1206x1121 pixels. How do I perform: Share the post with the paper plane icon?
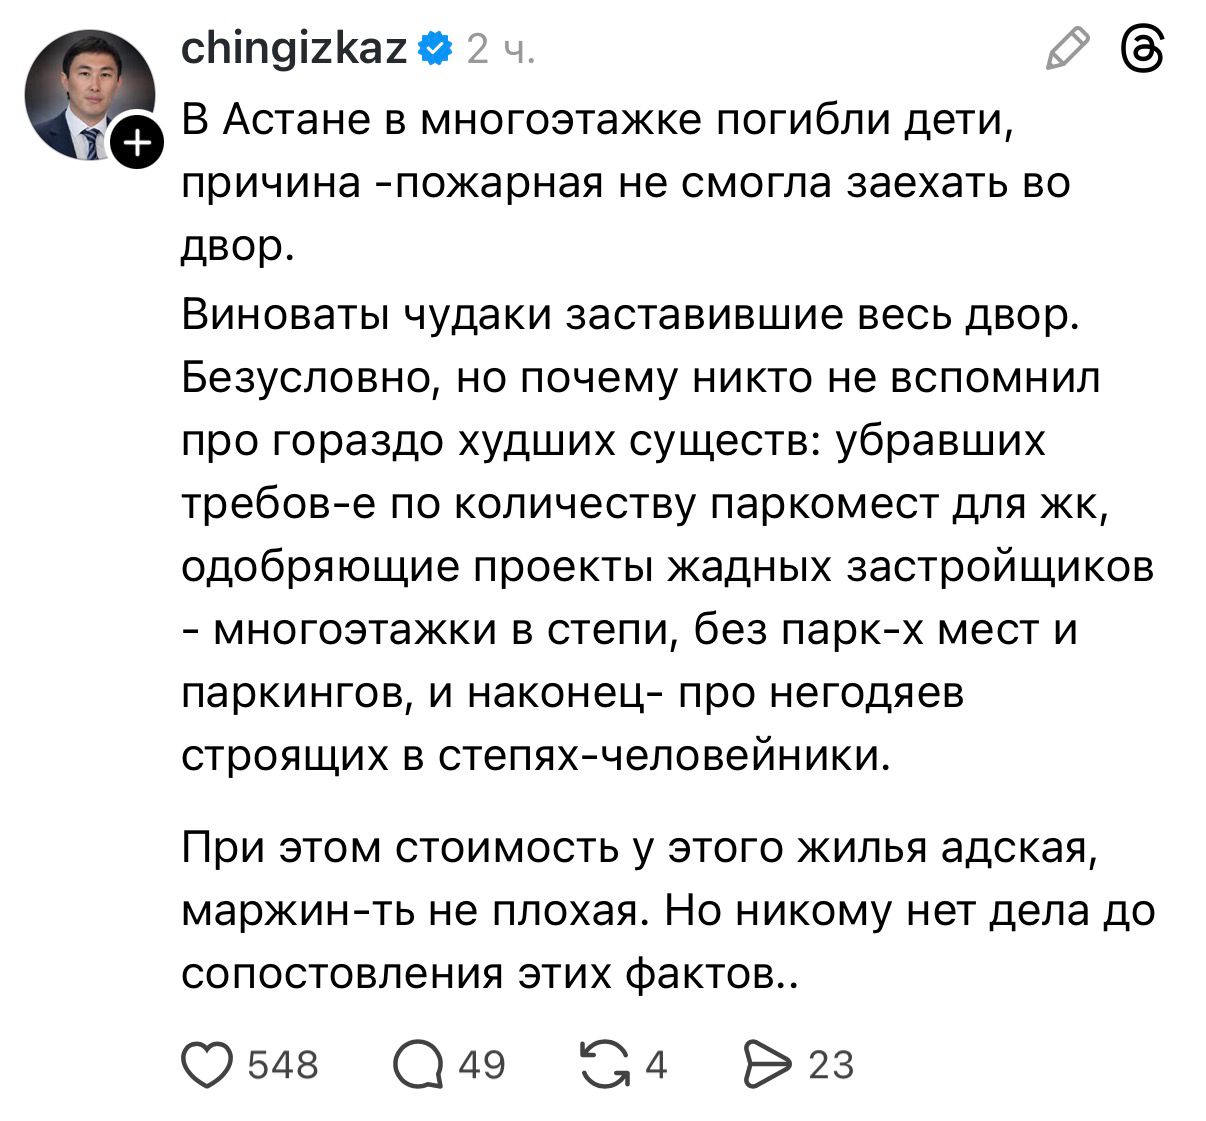click(x=769, y=1064)
